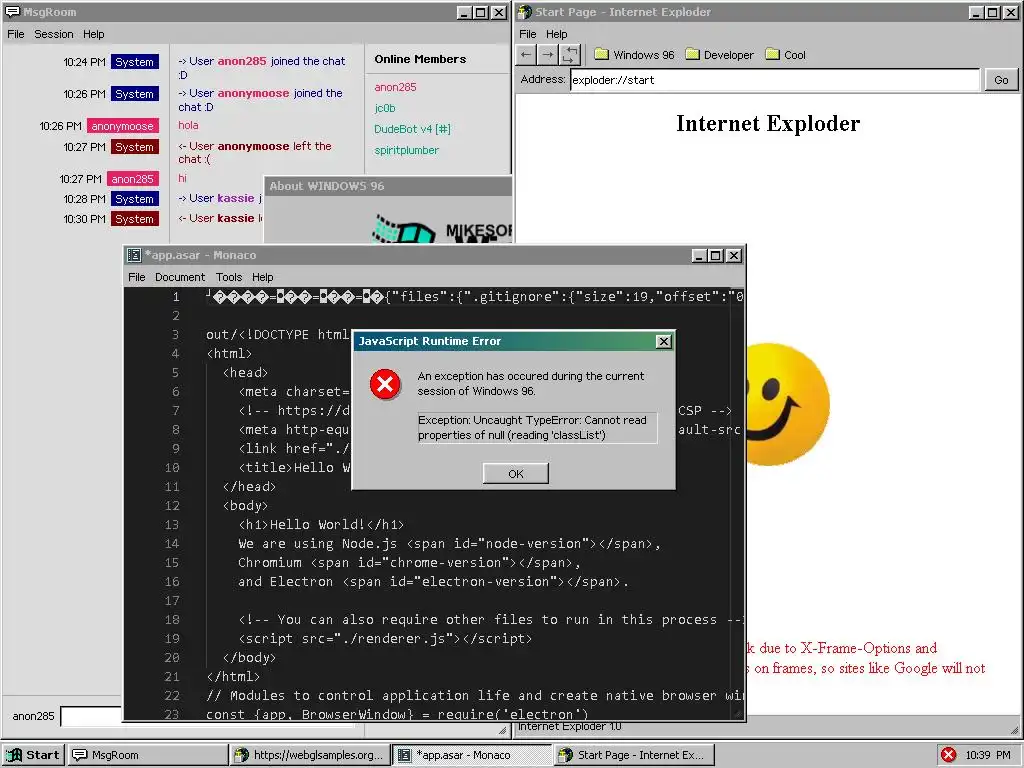Click the taskbar clock showing 10:39 PM
Screen dimensions: 1024x768
(x=987, y=755)
